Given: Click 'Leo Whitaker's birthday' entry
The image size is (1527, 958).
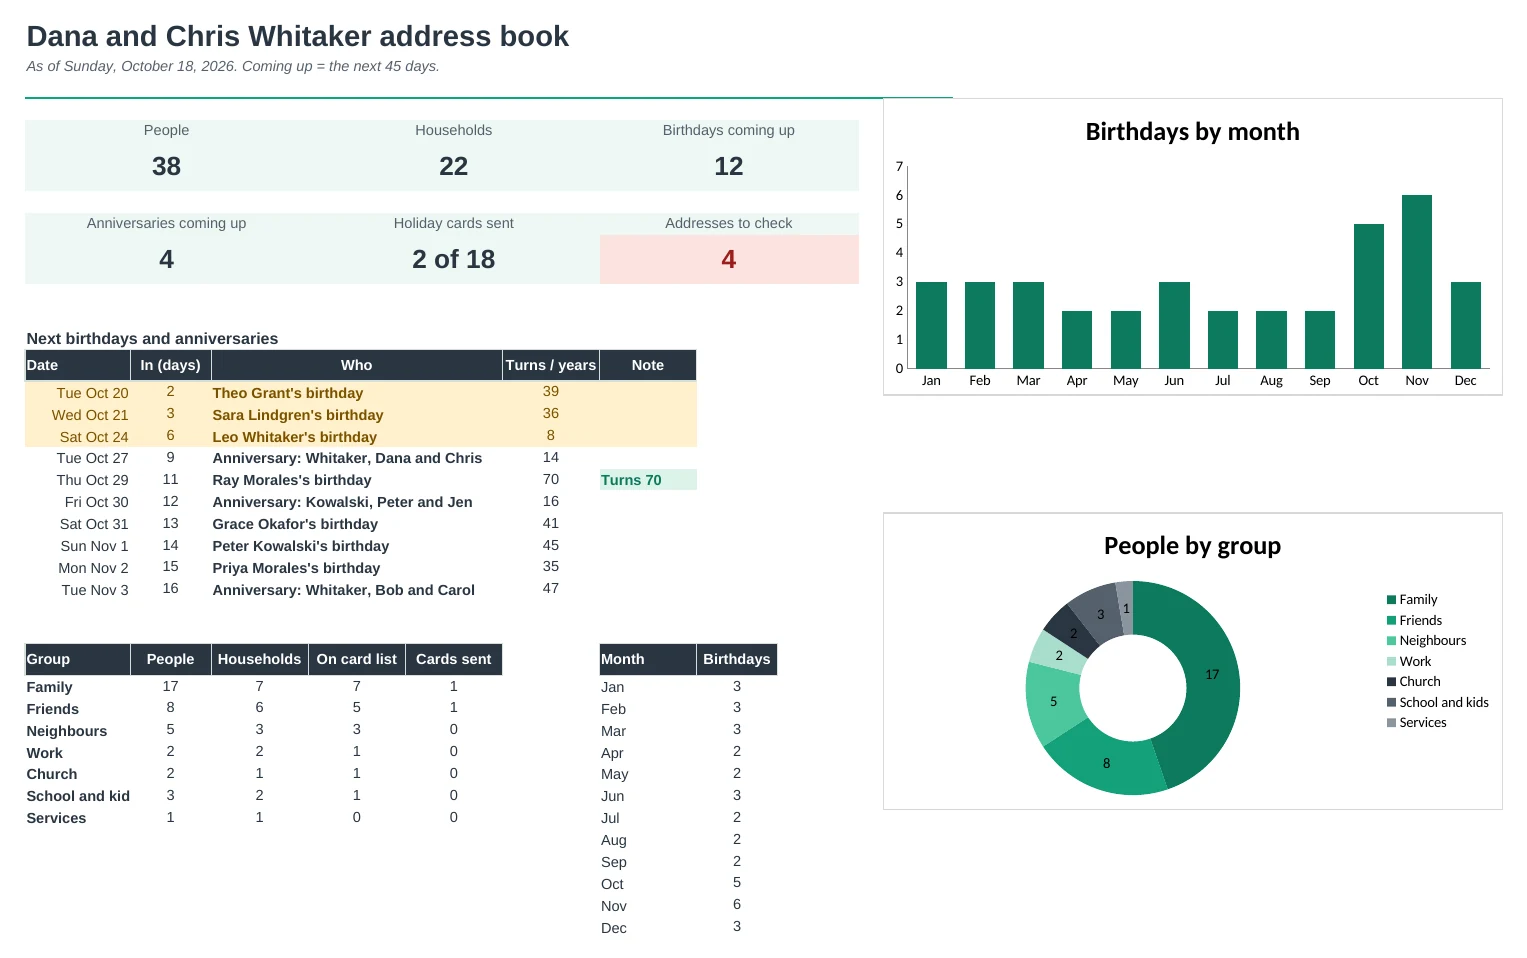Looking at the screenshot, I should [295, 437].
